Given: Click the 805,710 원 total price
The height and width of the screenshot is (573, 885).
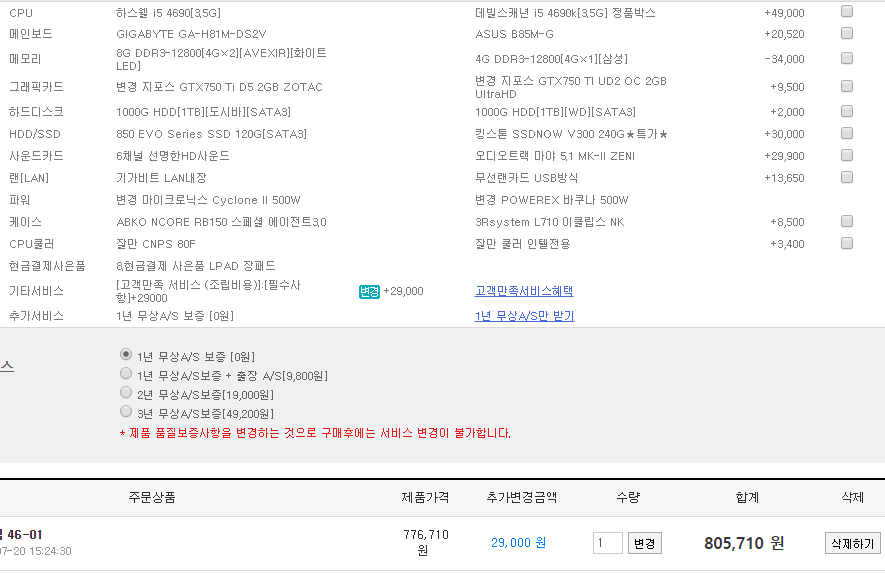Looking at the screenshot, I should pos(744,543).
